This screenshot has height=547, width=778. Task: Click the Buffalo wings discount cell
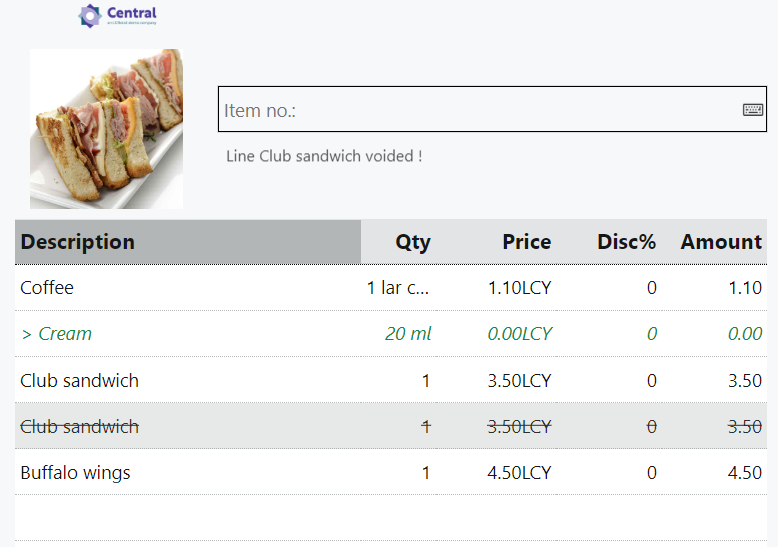pos(651,473)
